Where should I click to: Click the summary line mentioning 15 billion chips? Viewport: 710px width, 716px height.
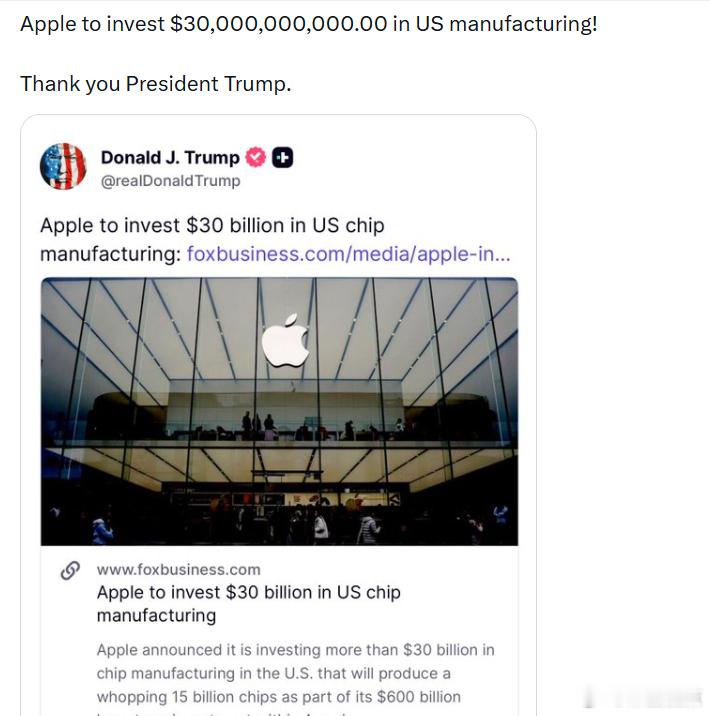pyautogui.click(x=279, y=697)
